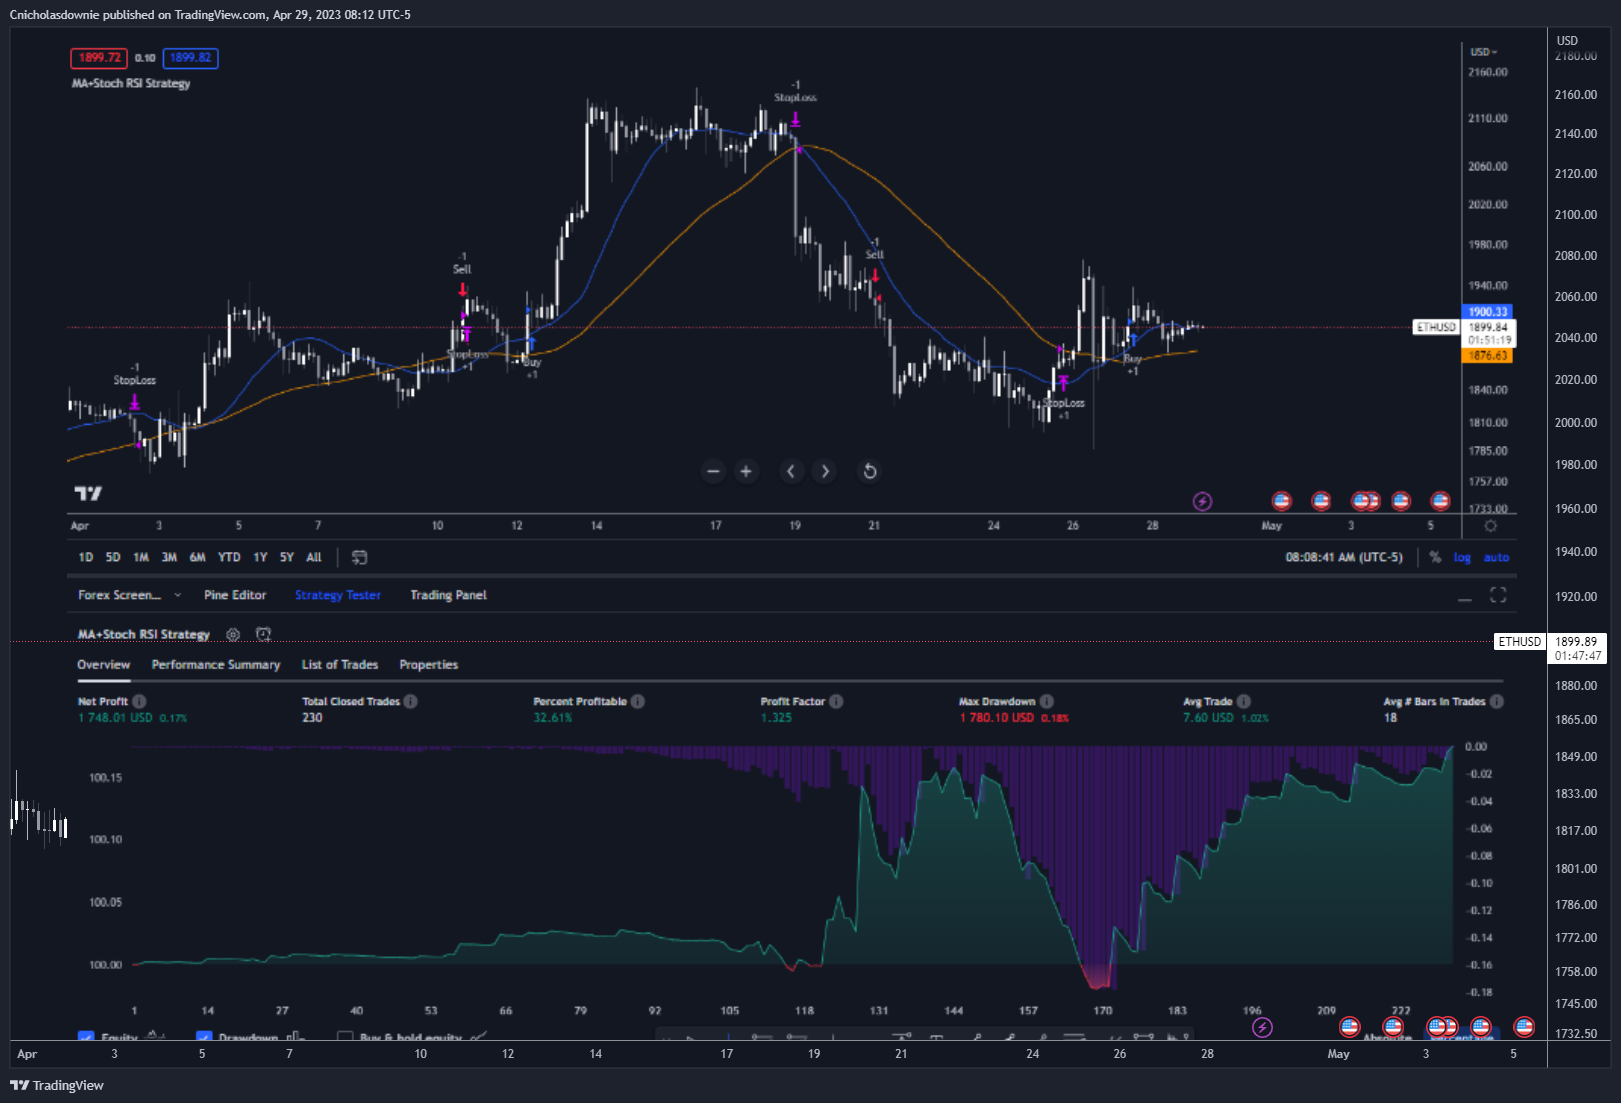This screenshot has height=1103, width=1621.
Task: Click the MA+Stoch RSI Strategy title in tester
Action: coord(144,634)
